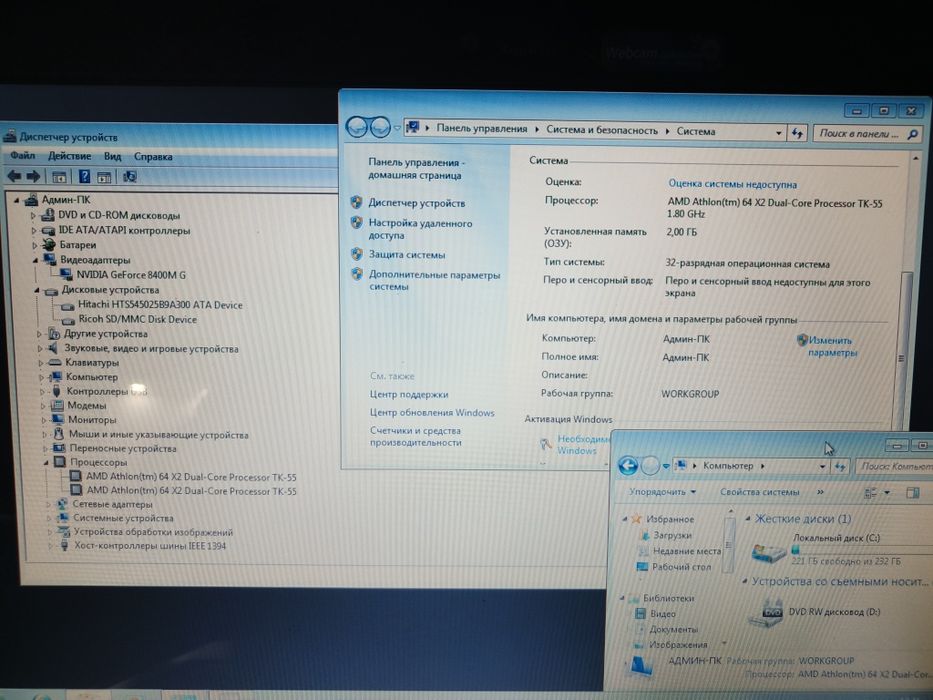Collapse Дисковые устройства node

pyautogui.click(x=37, y=290)
